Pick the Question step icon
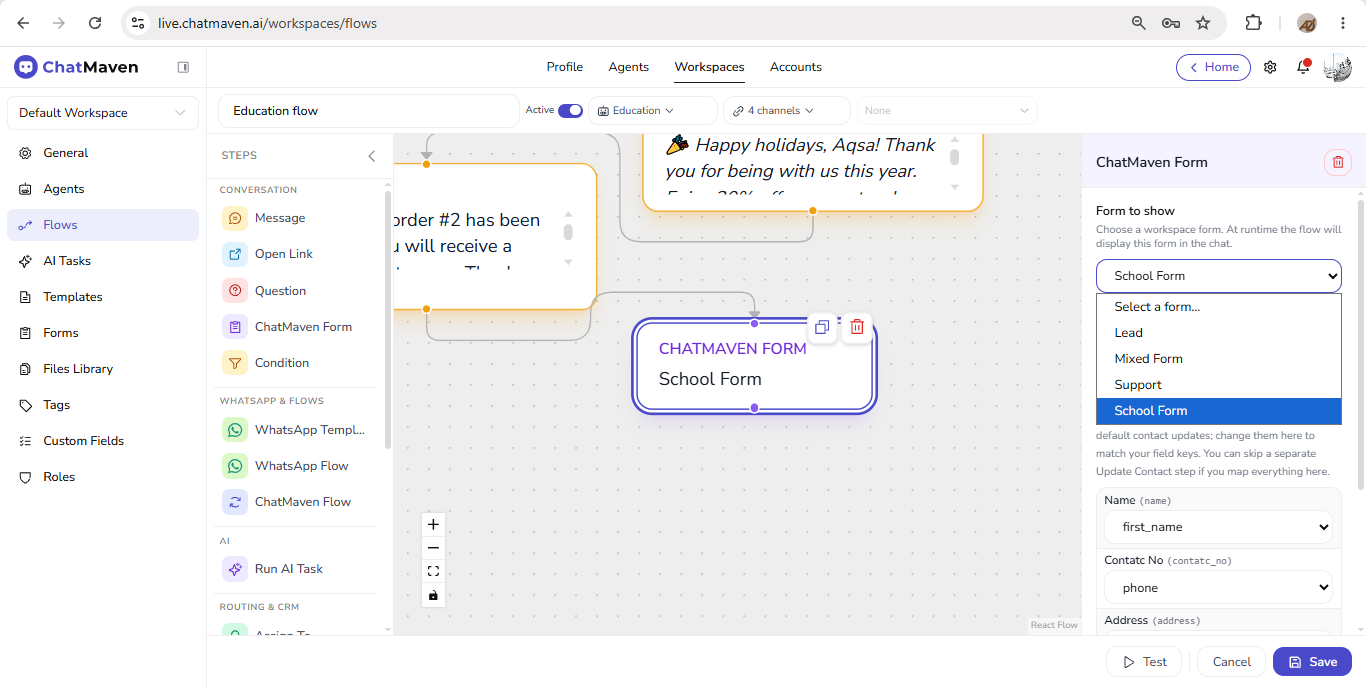Image resolution: width=1366 pixels, height=687 pixels. 235,291
